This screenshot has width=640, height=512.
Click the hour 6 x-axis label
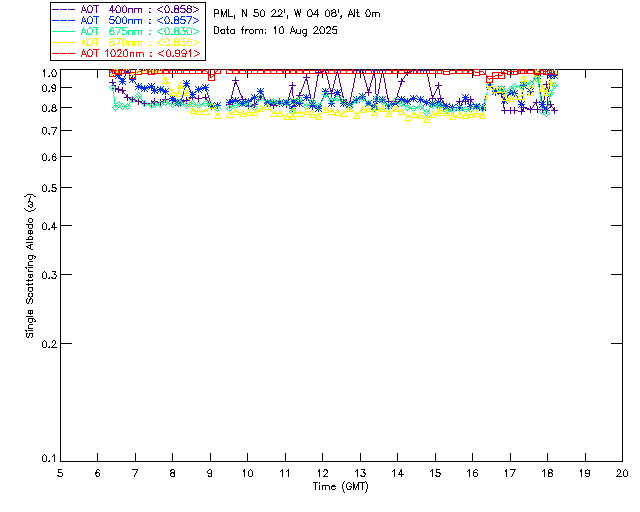(98, 473)
